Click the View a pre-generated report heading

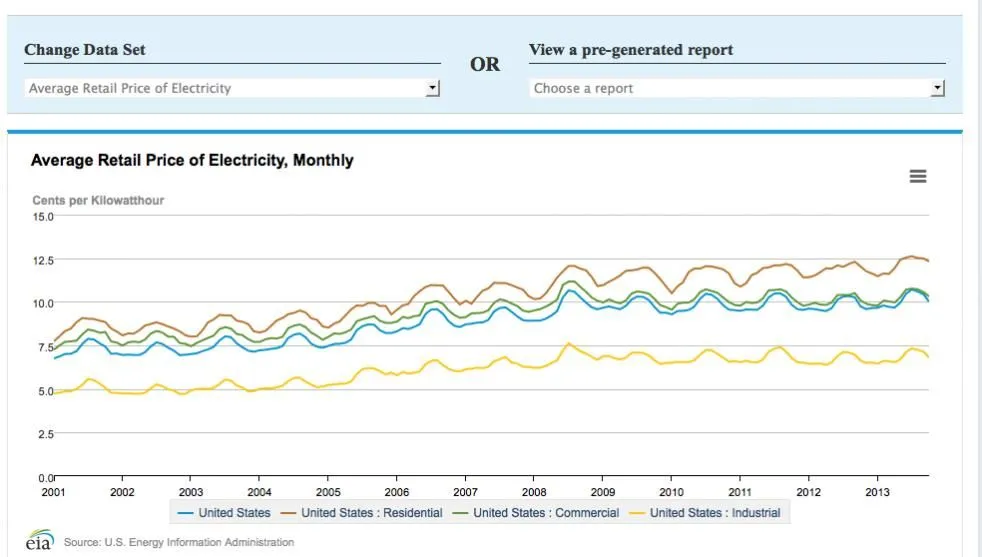tap(630, 50)
